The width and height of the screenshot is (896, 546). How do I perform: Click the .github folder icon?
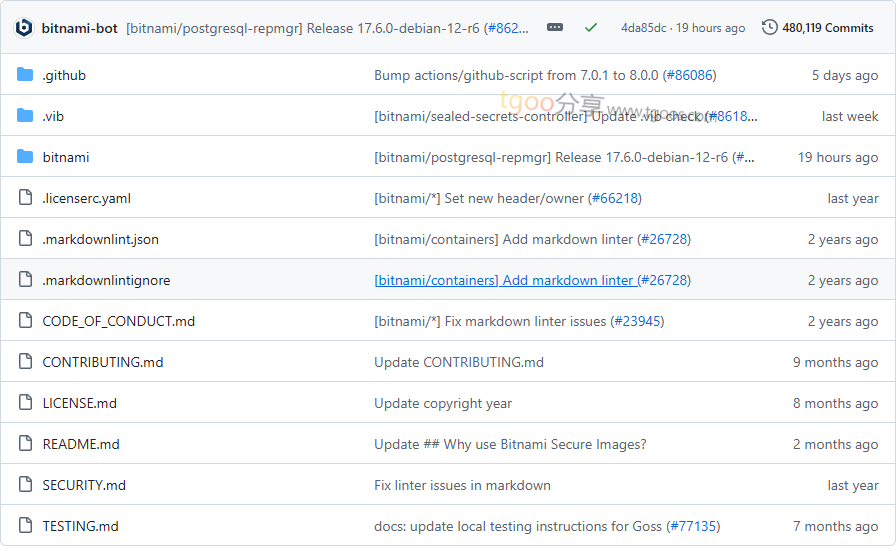click(25, 75)
